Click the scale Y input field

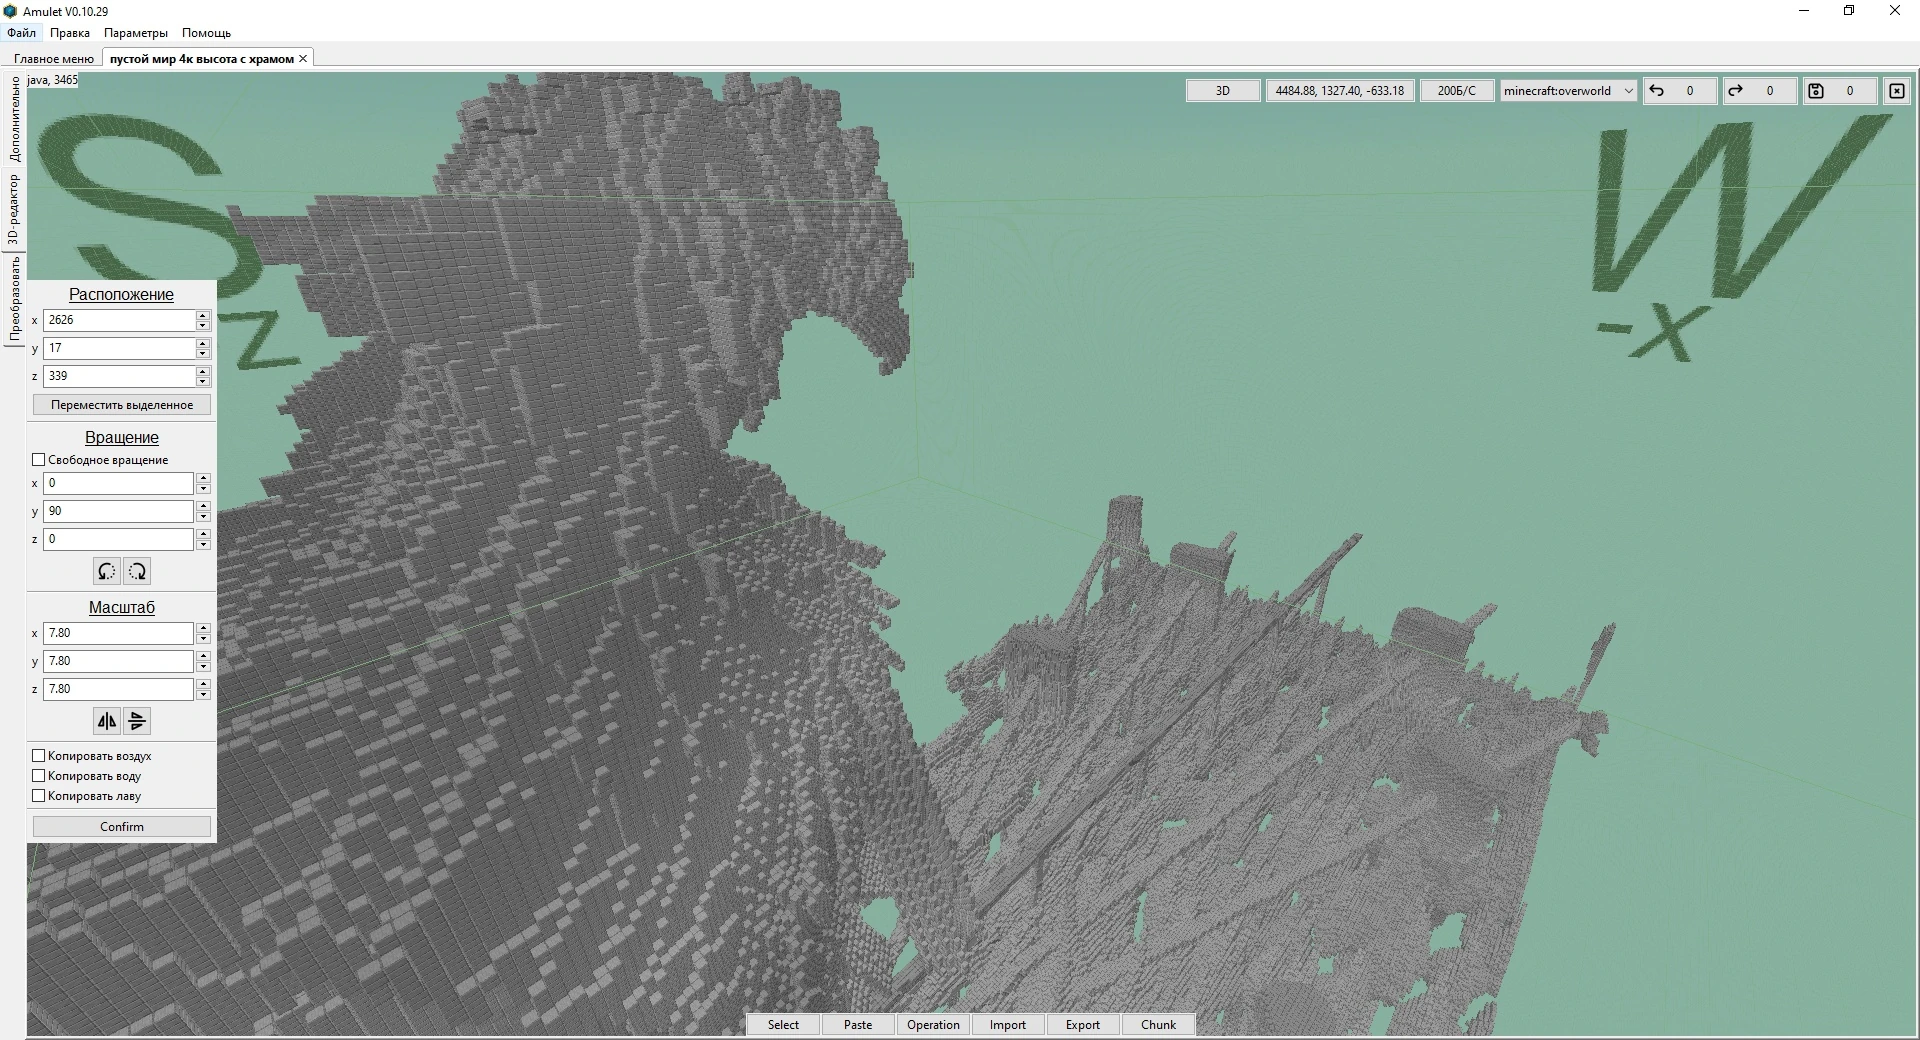point(119,661)
